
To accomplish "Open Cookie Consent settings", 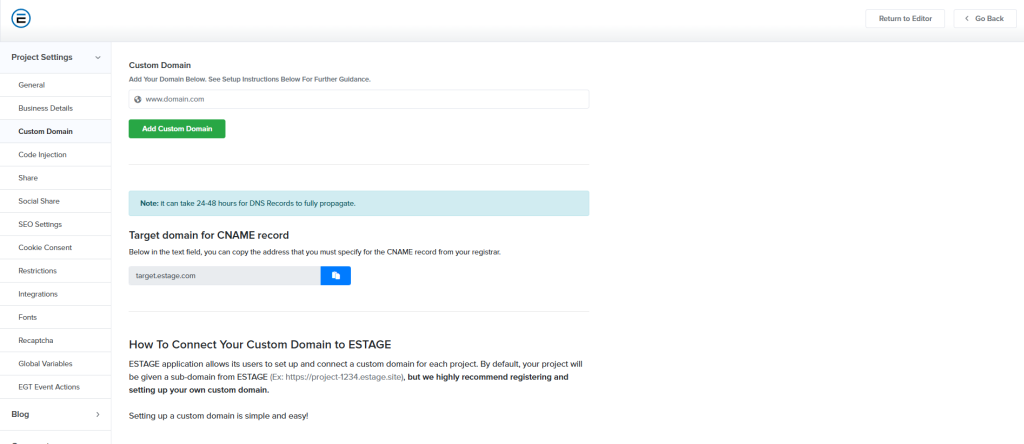I will click(x=56, y=247).
